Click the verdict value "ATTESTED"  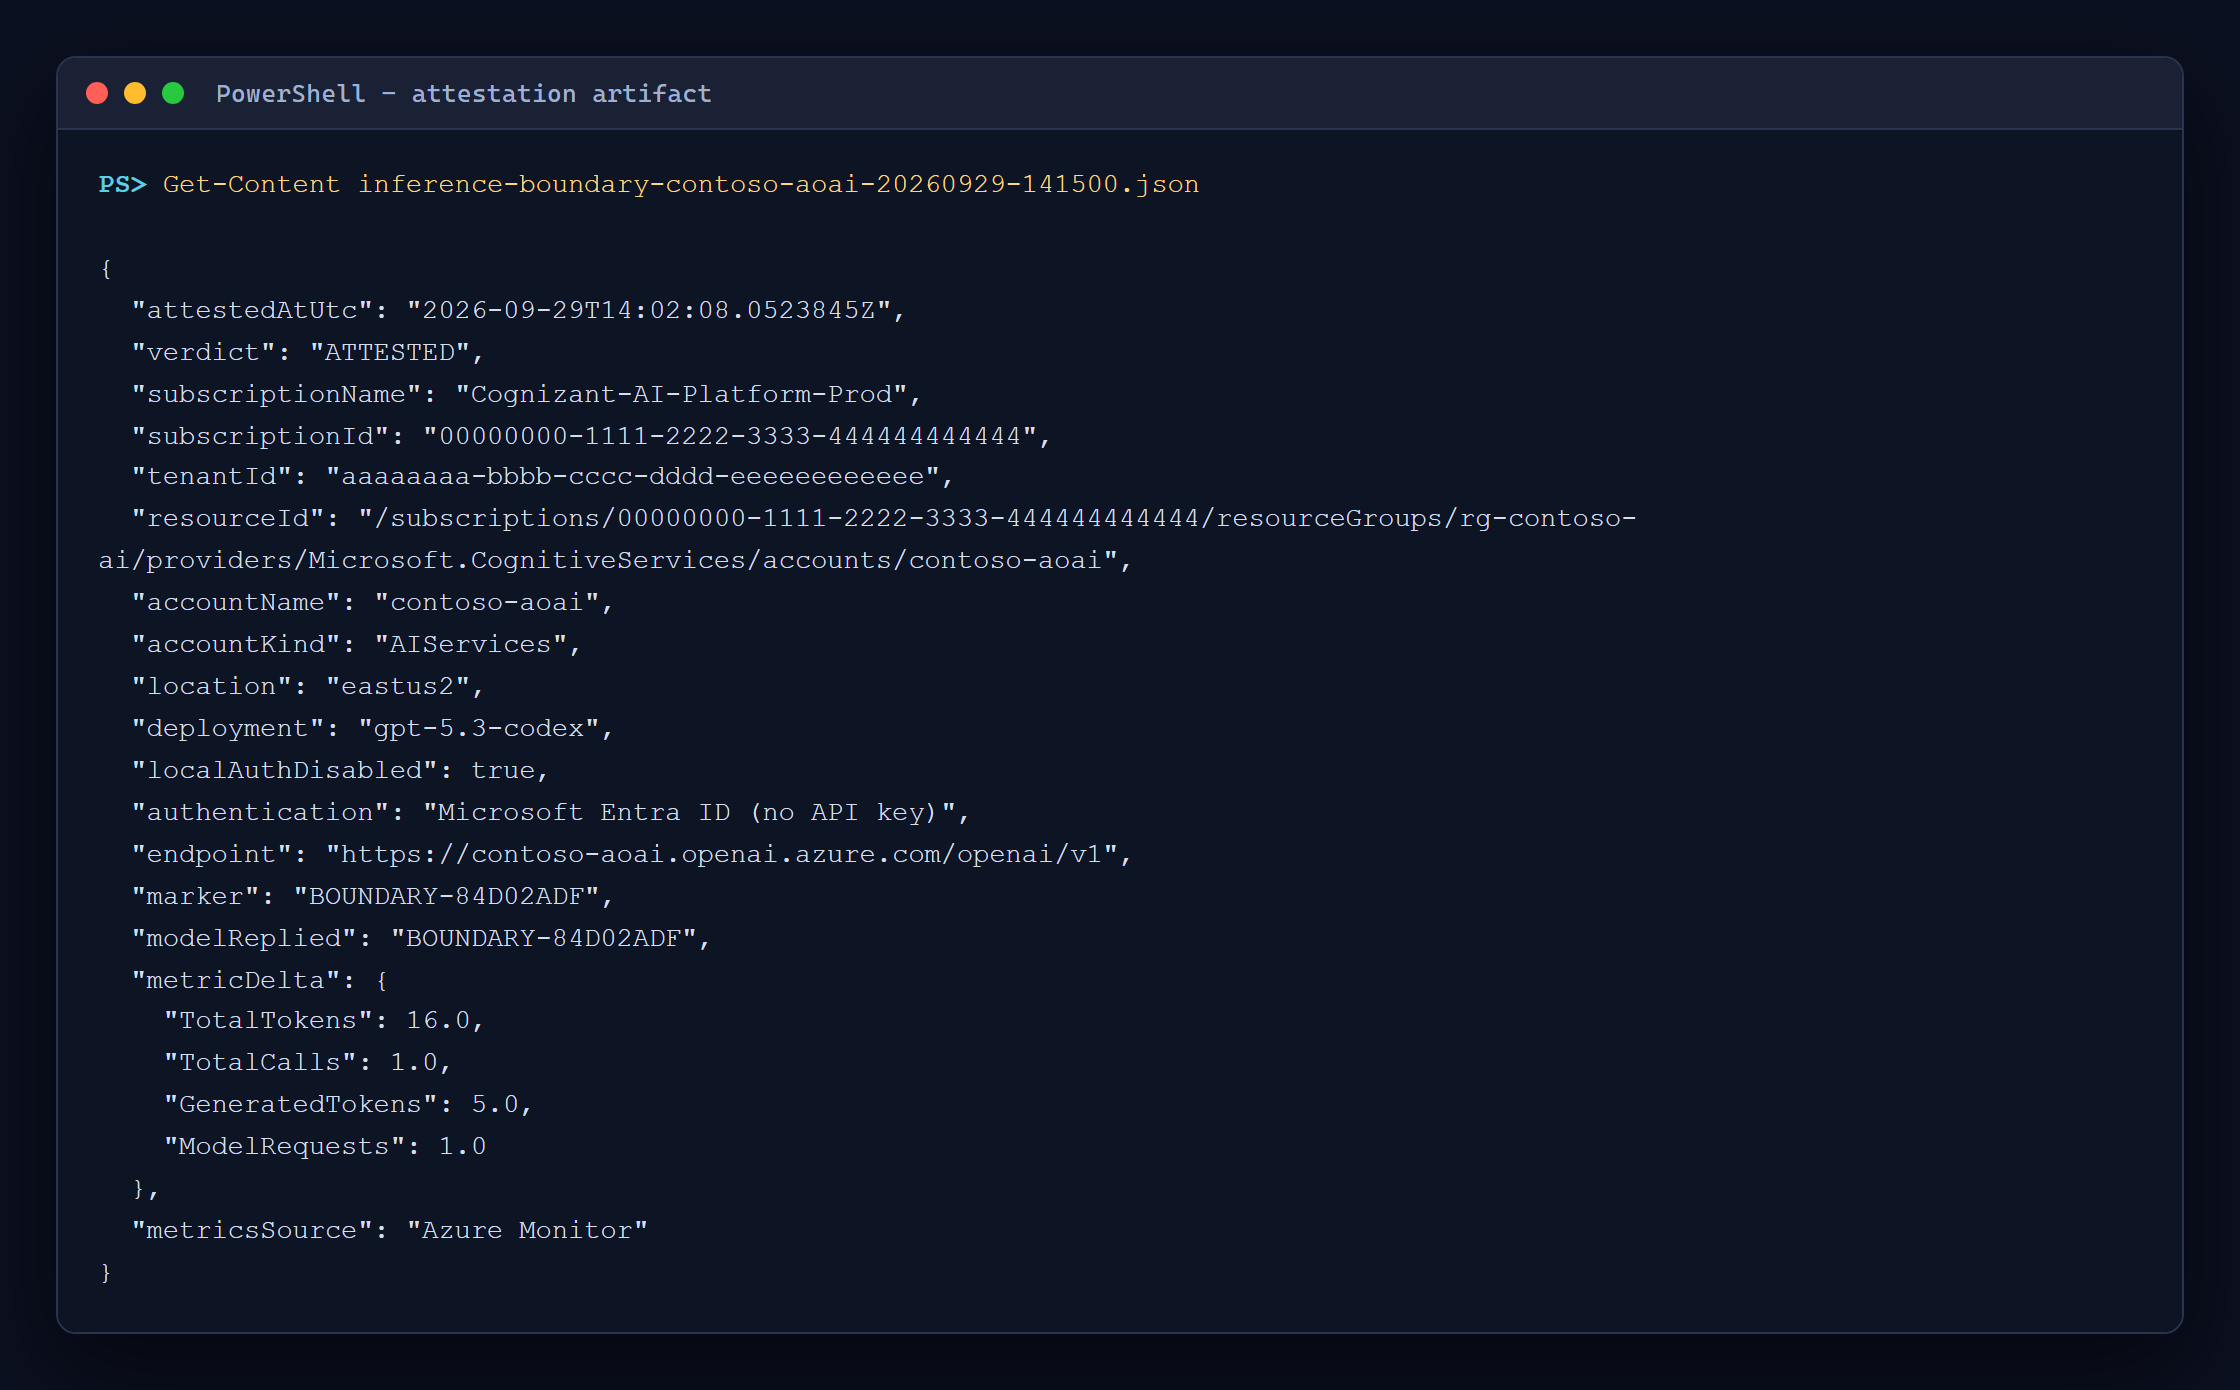coord(389,352)
